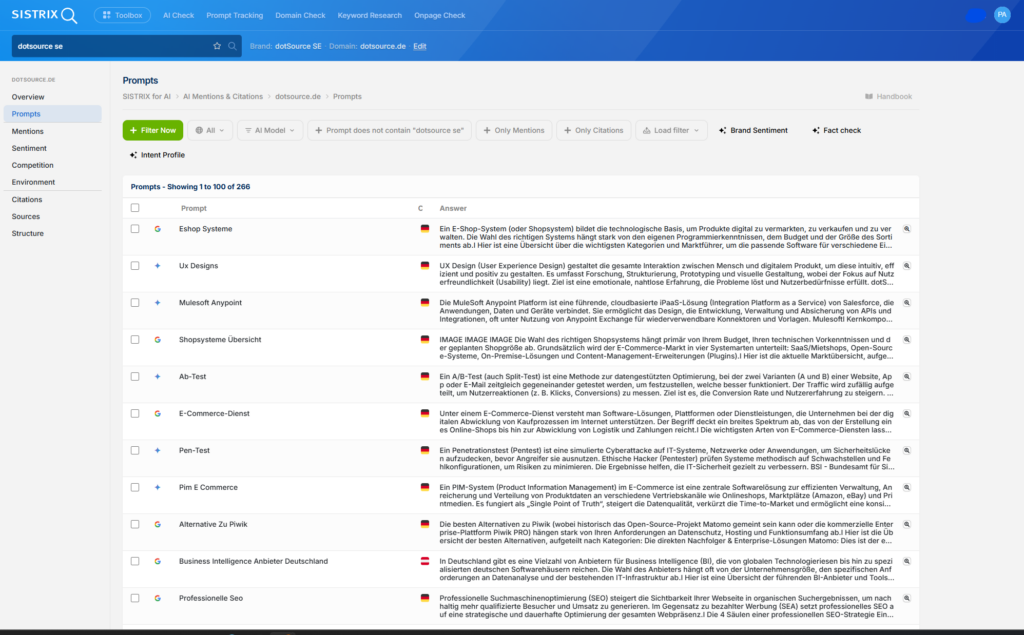Tick the checkbox for Eshop Systeme
The width and height of the screenshot is (1024, 635).
click(135, 229)
